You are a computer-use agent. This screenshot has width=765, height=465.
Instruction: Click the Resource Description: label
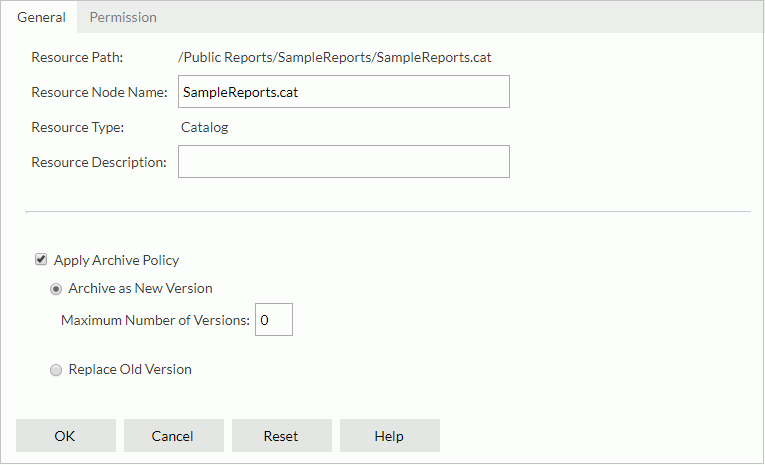click(99, 162)
